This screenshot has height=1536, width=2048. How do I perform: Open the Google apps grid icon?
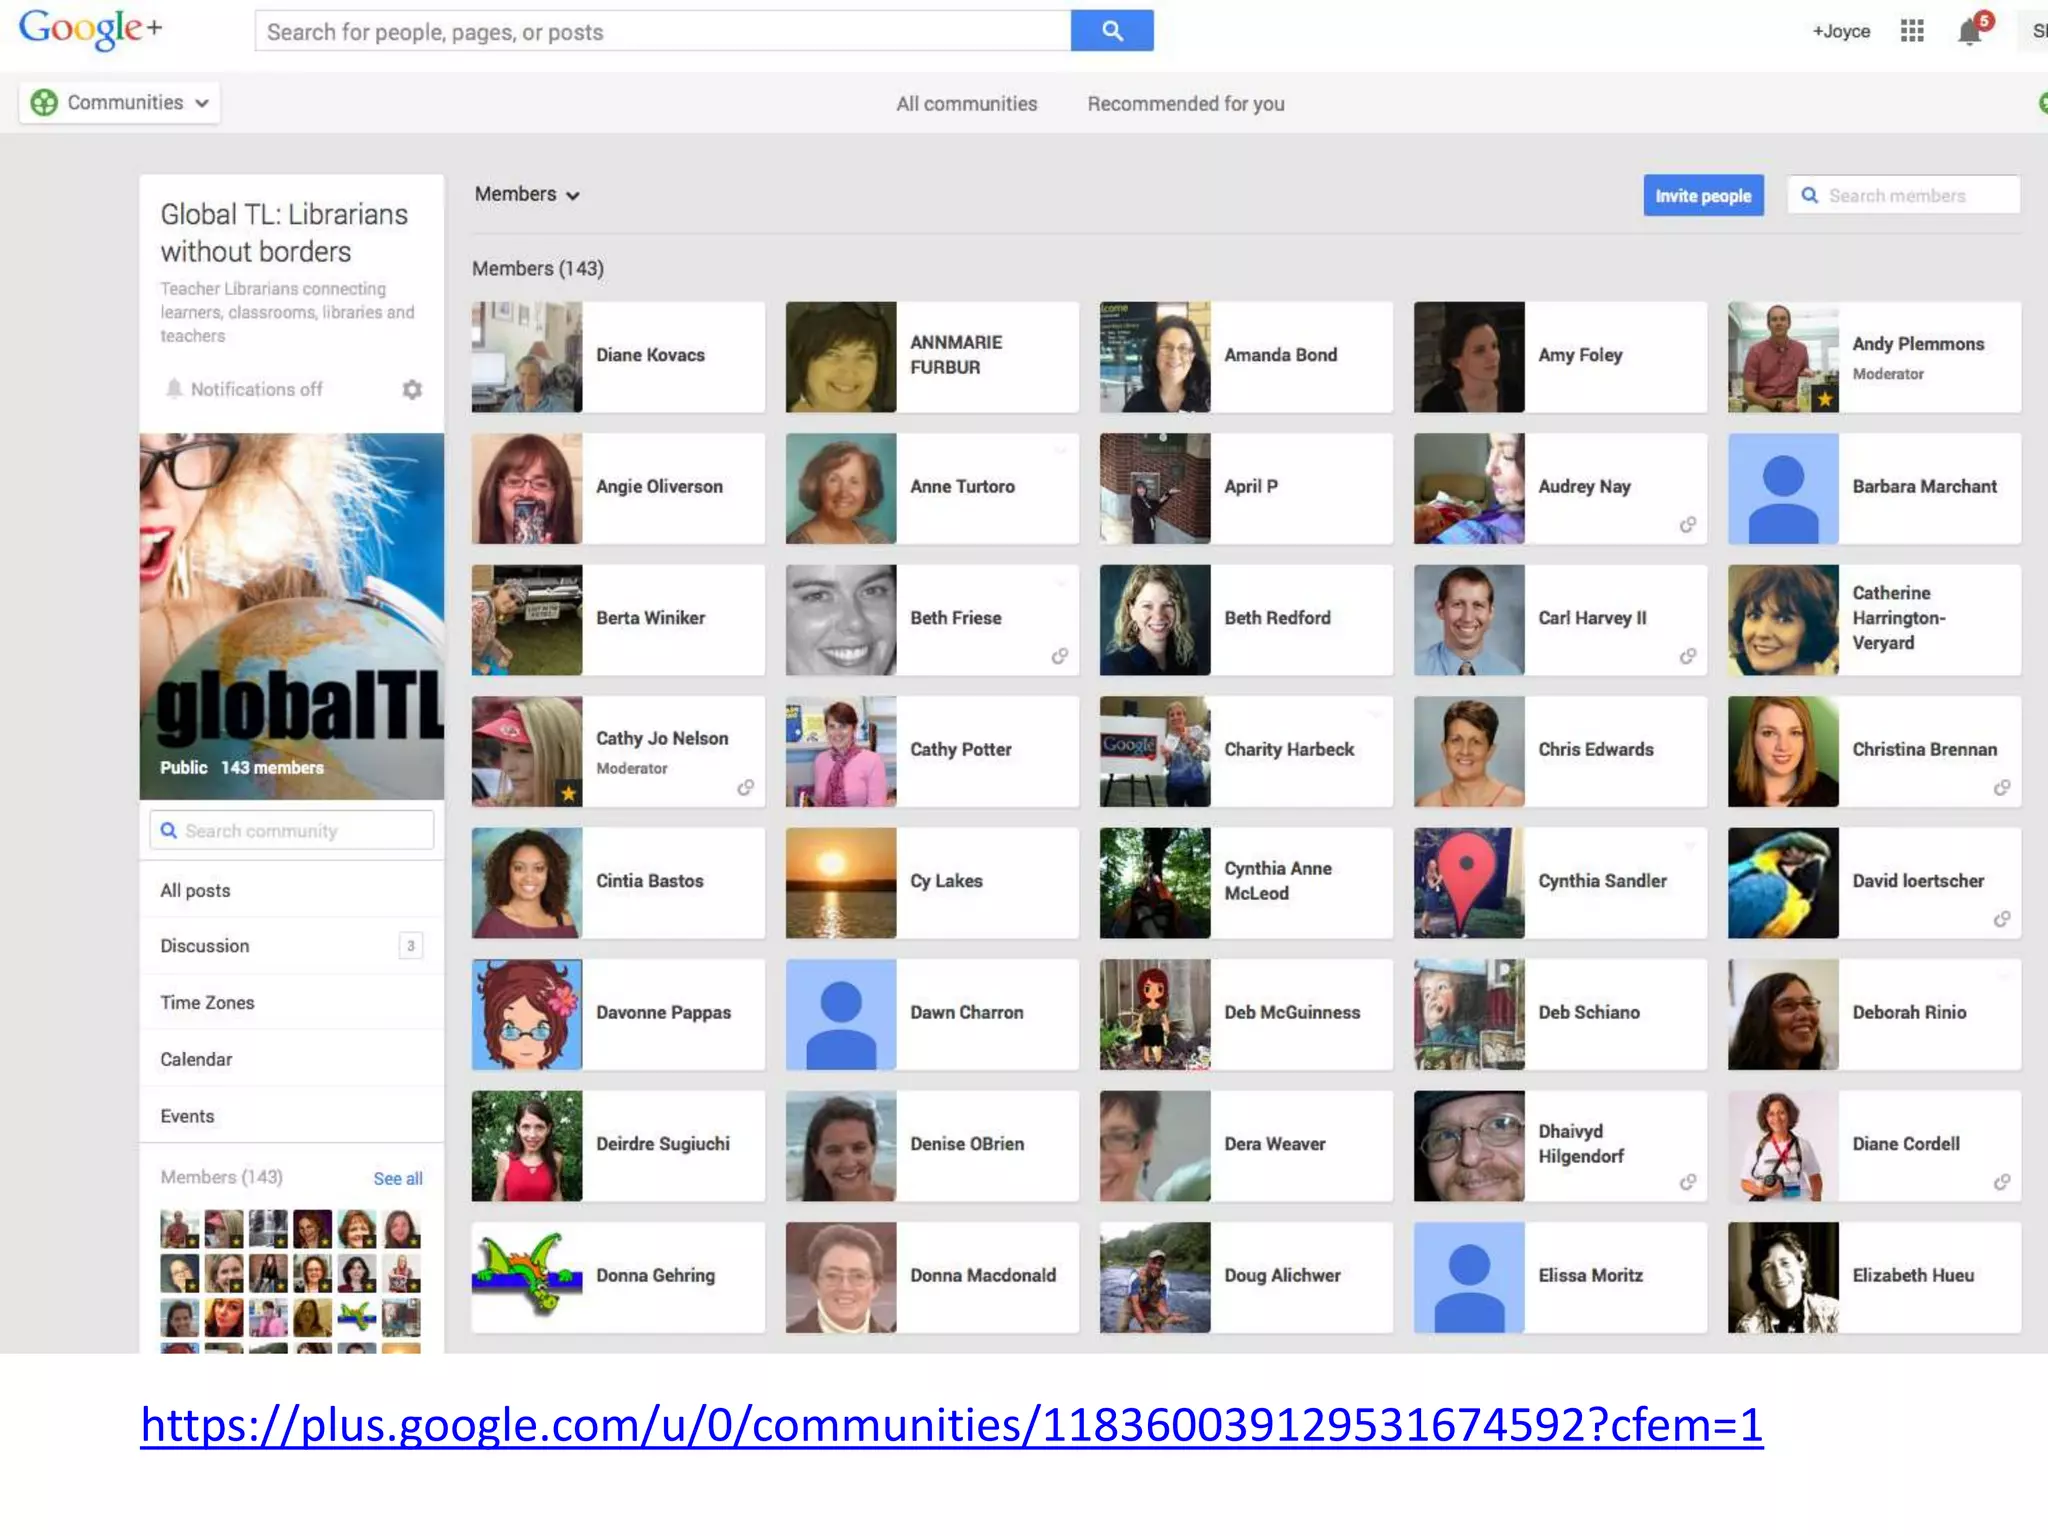point(1911,31)
